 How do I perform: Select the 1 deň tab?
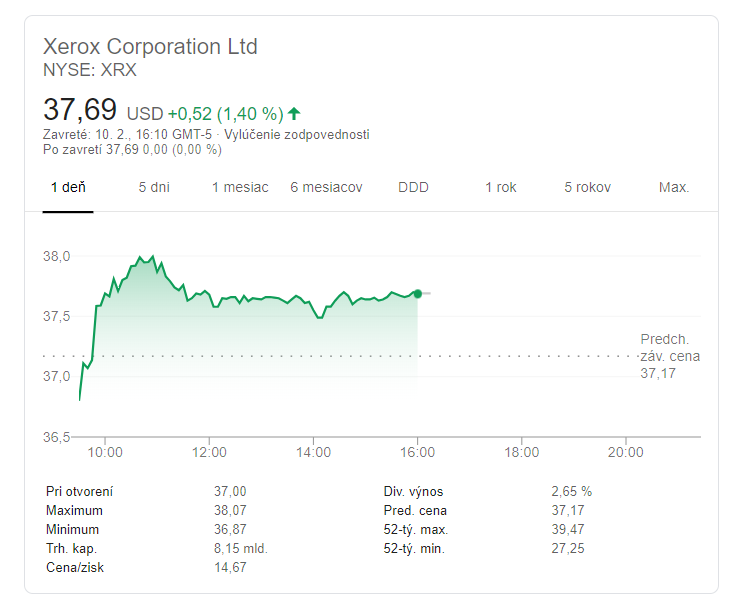[x=68, y=188]
